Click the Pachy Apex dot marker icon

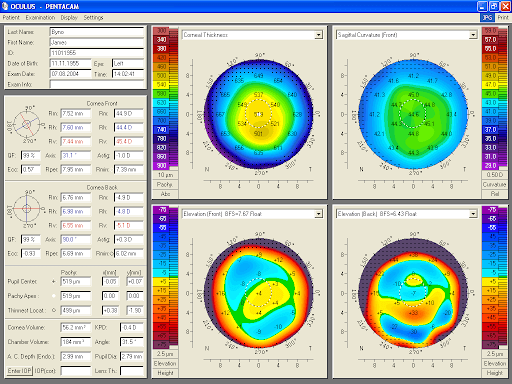point(53,296)
